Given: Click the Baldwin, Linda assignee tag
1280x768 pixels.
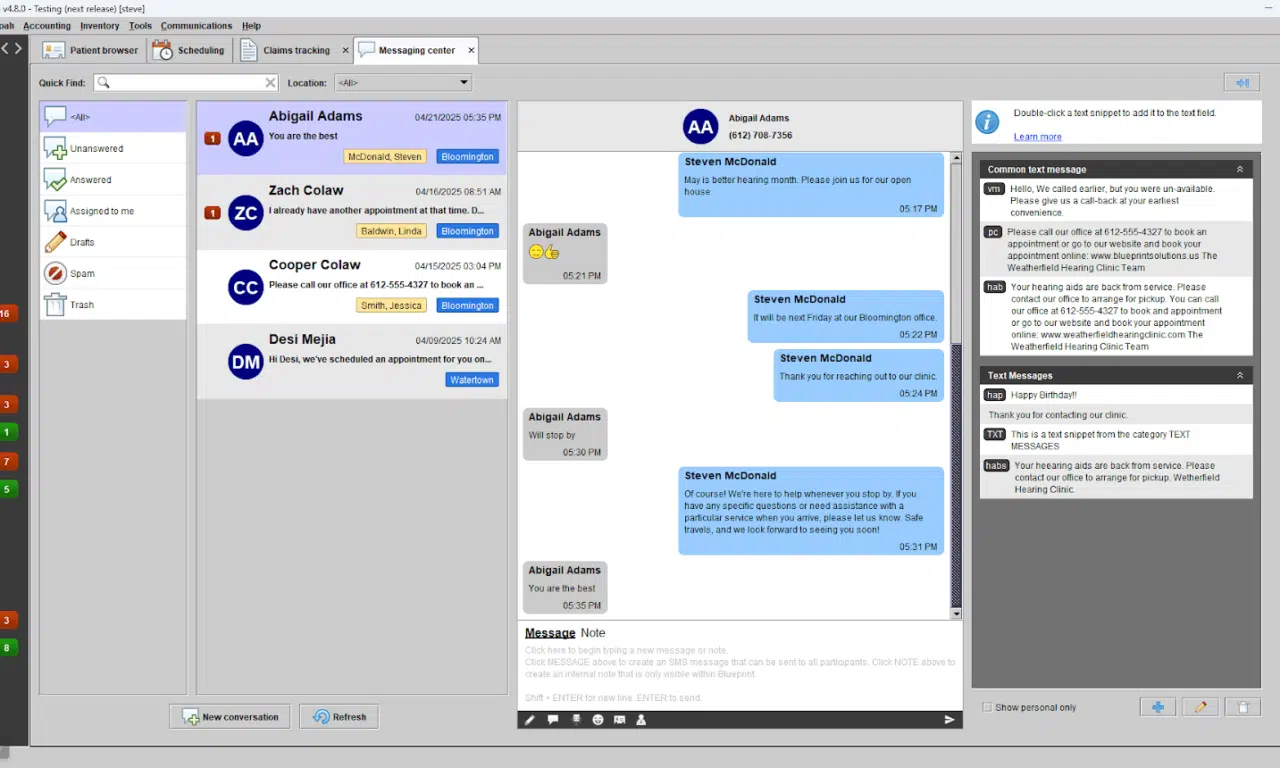Looking at the screenshot, I should coord(391,231).
